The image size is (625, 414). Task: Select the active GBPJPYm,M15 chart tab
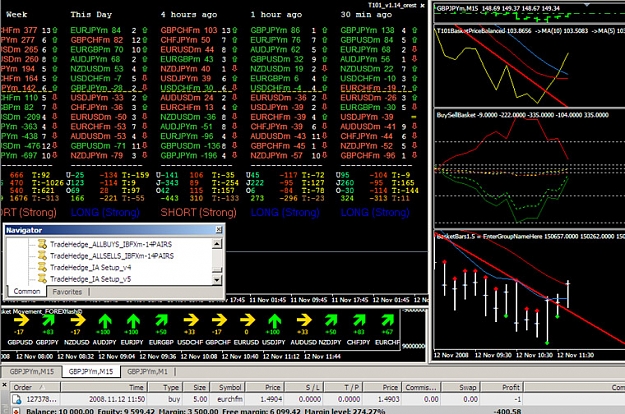90,371
